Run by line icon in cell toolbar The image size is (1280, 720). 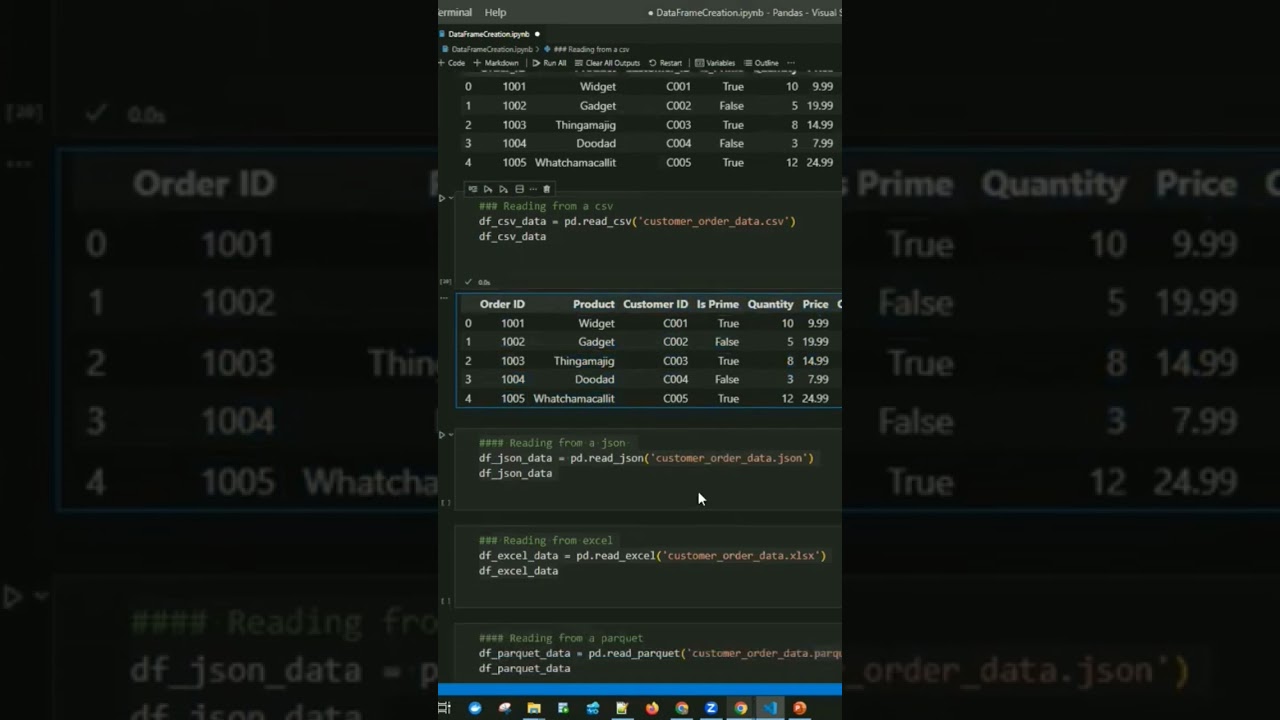[473, 189]
